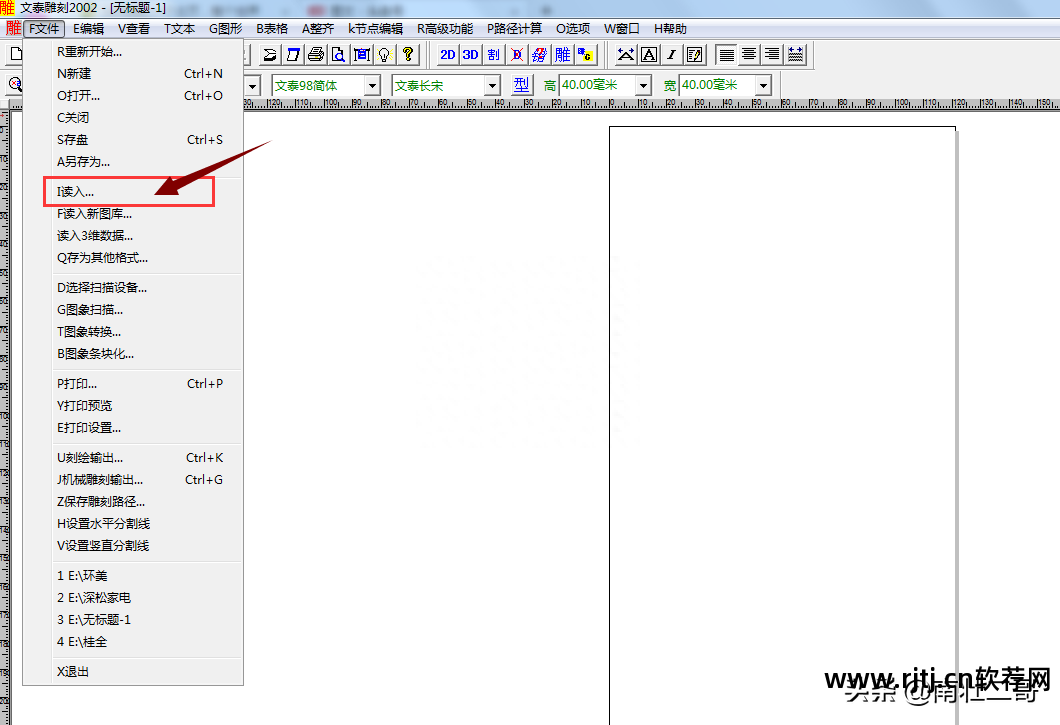Toggle center text alignment
The image size is (1060, 725).
pos(749,55)
